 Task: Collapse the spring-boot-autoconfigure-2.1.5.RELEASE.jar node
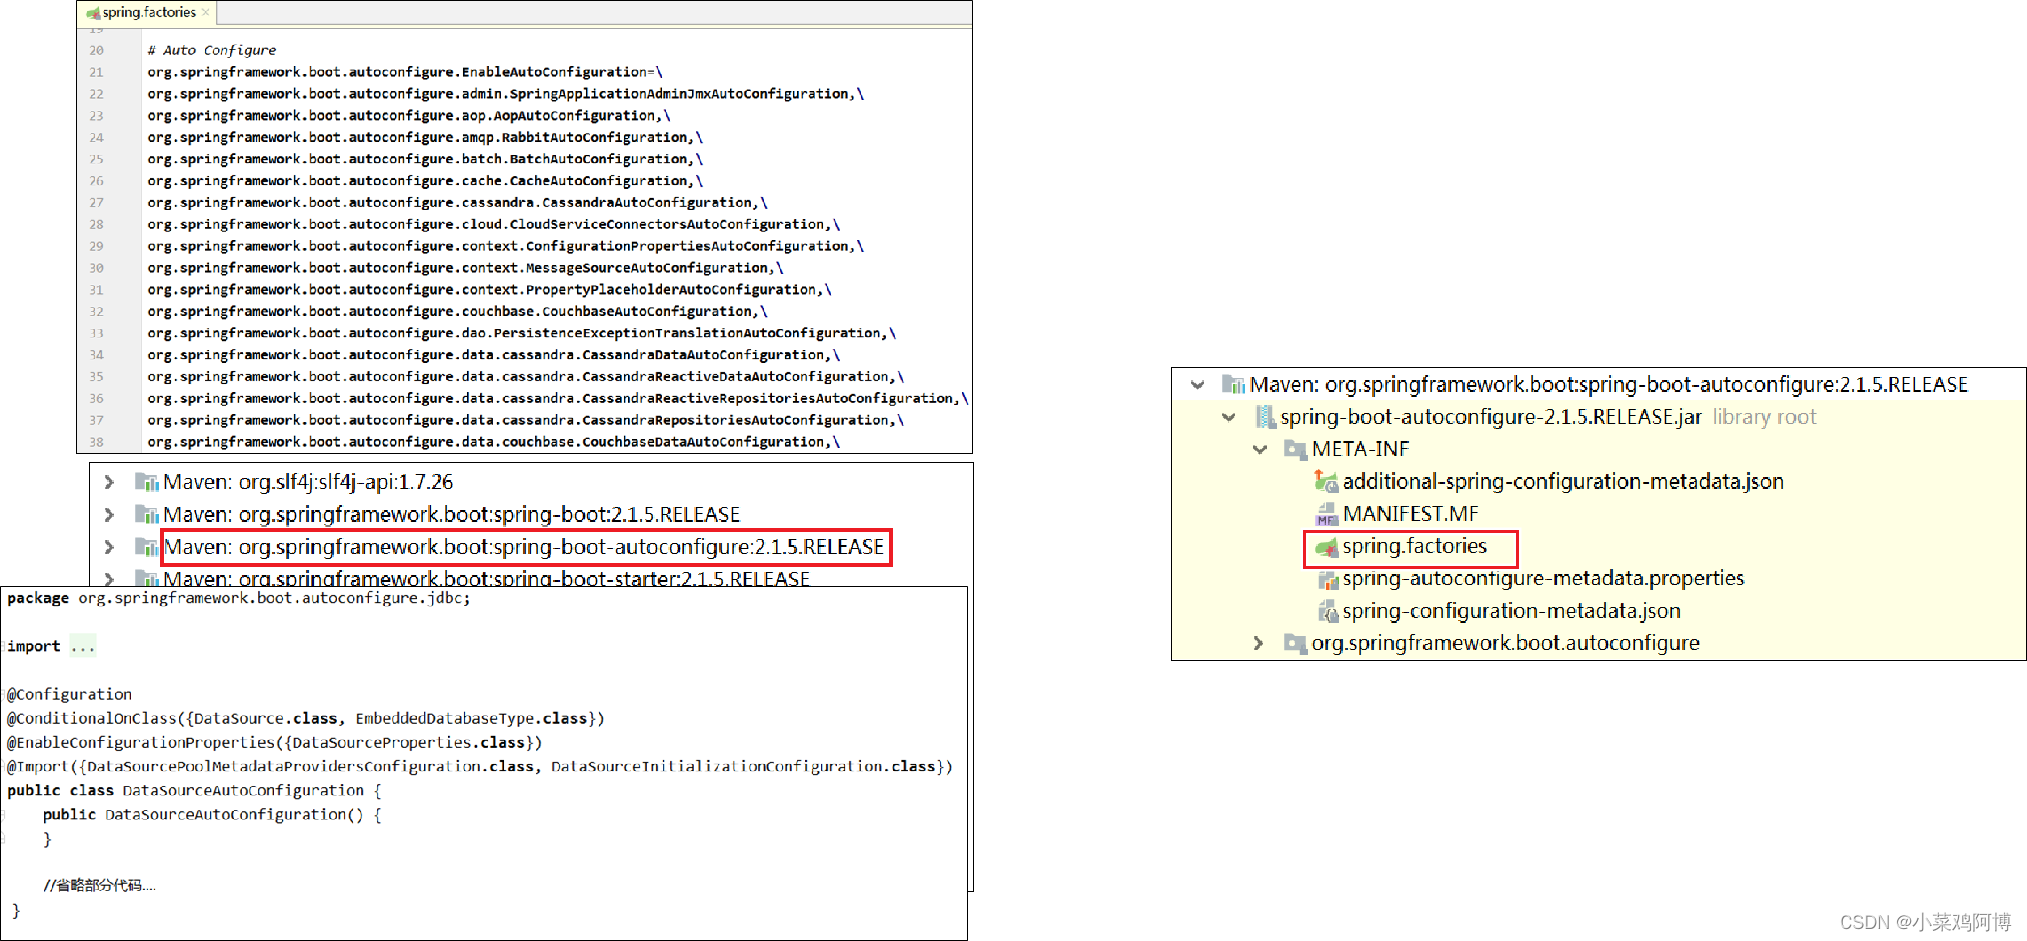coord(1228,417)
